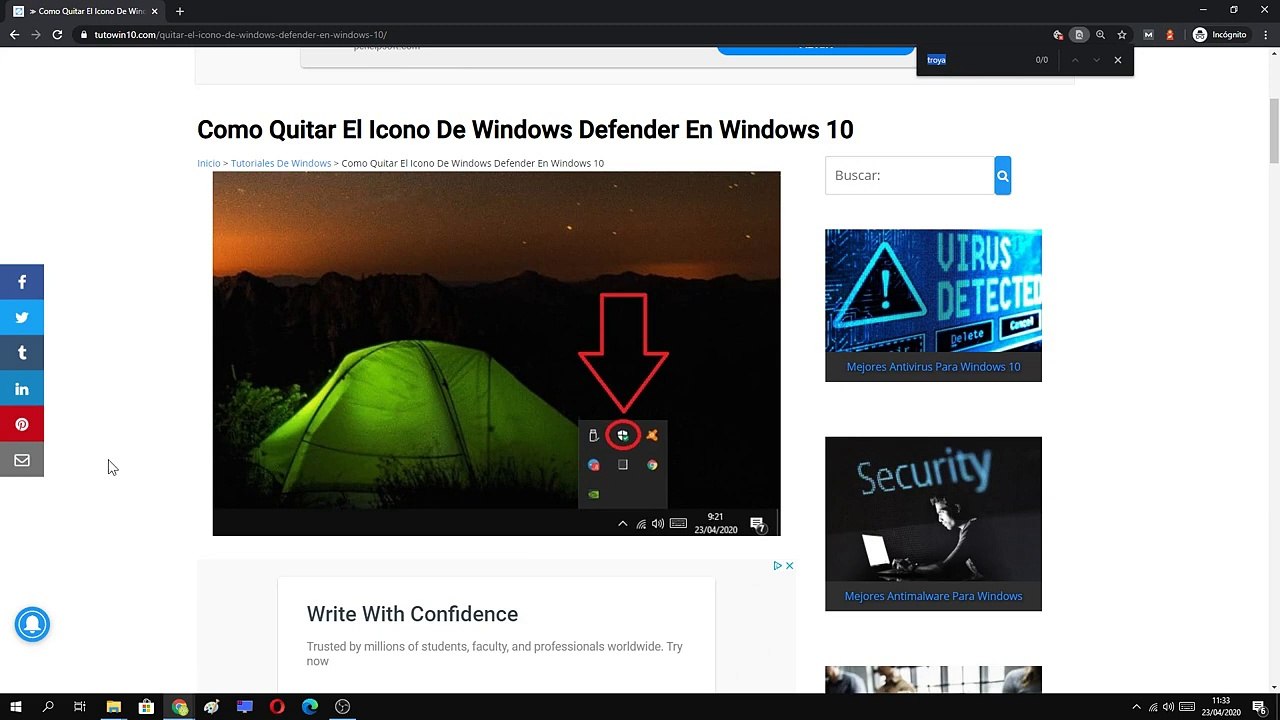The image size is (1280, 720).
Task: Click the address bar URL
Action: 240,35
